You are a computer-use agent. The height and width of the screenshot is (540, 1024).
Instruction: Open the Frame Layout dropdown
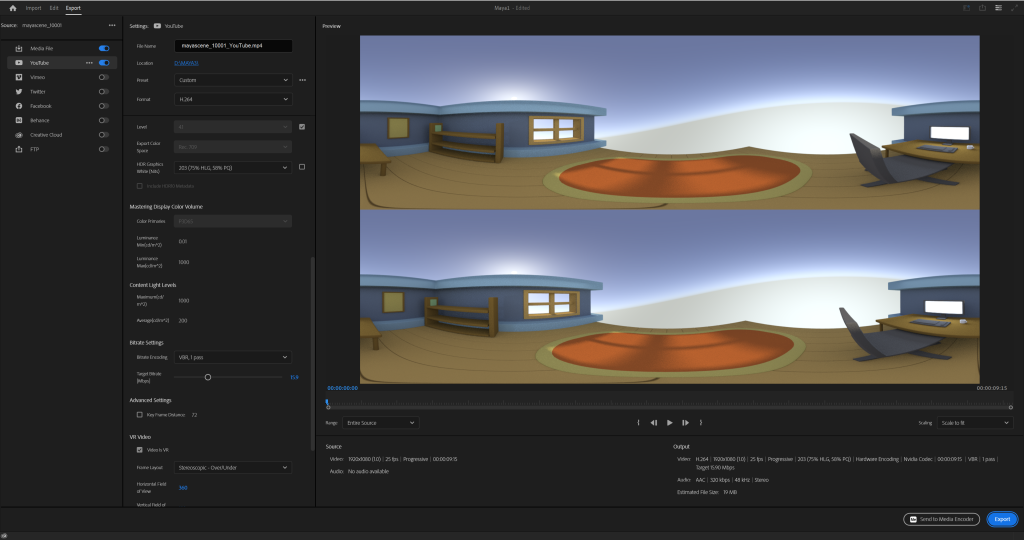point(233,468)
